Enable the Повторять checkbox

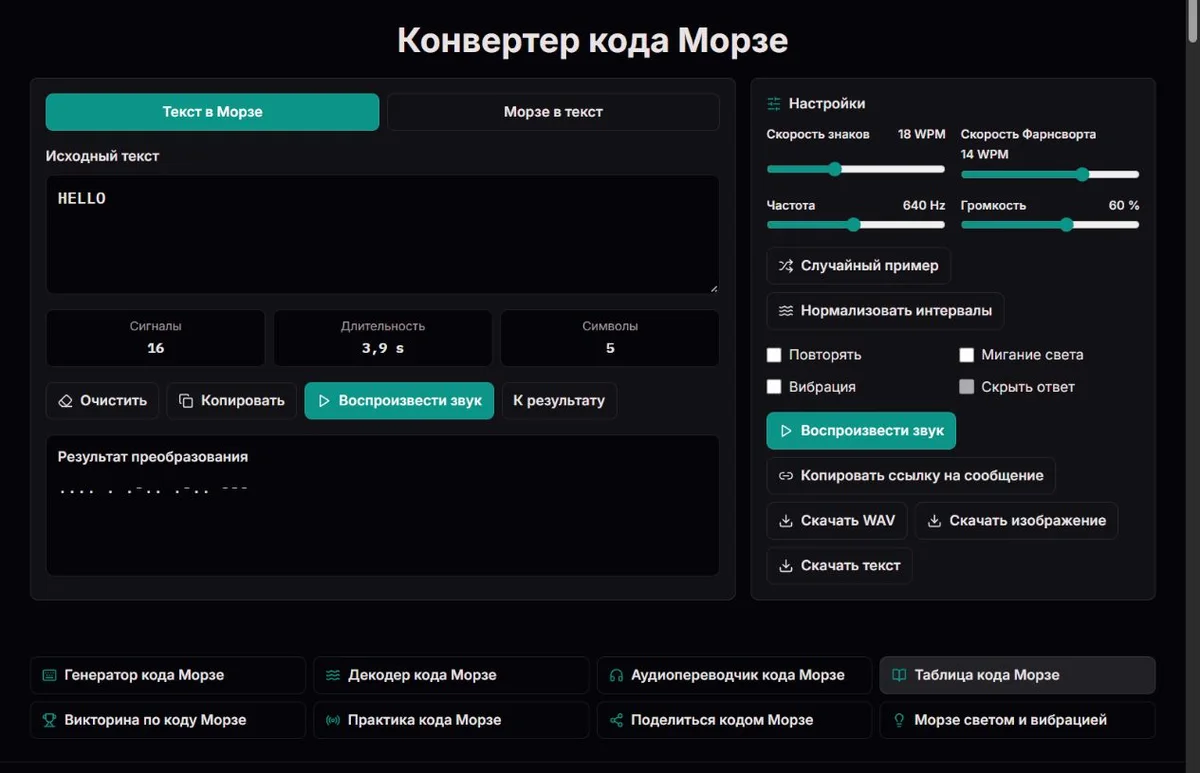pos(774,355)
